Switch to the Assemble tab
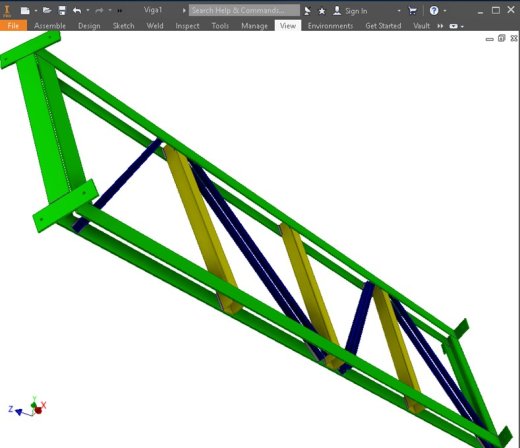Viewport: 520px width, 448px height. tap(50, 26)
